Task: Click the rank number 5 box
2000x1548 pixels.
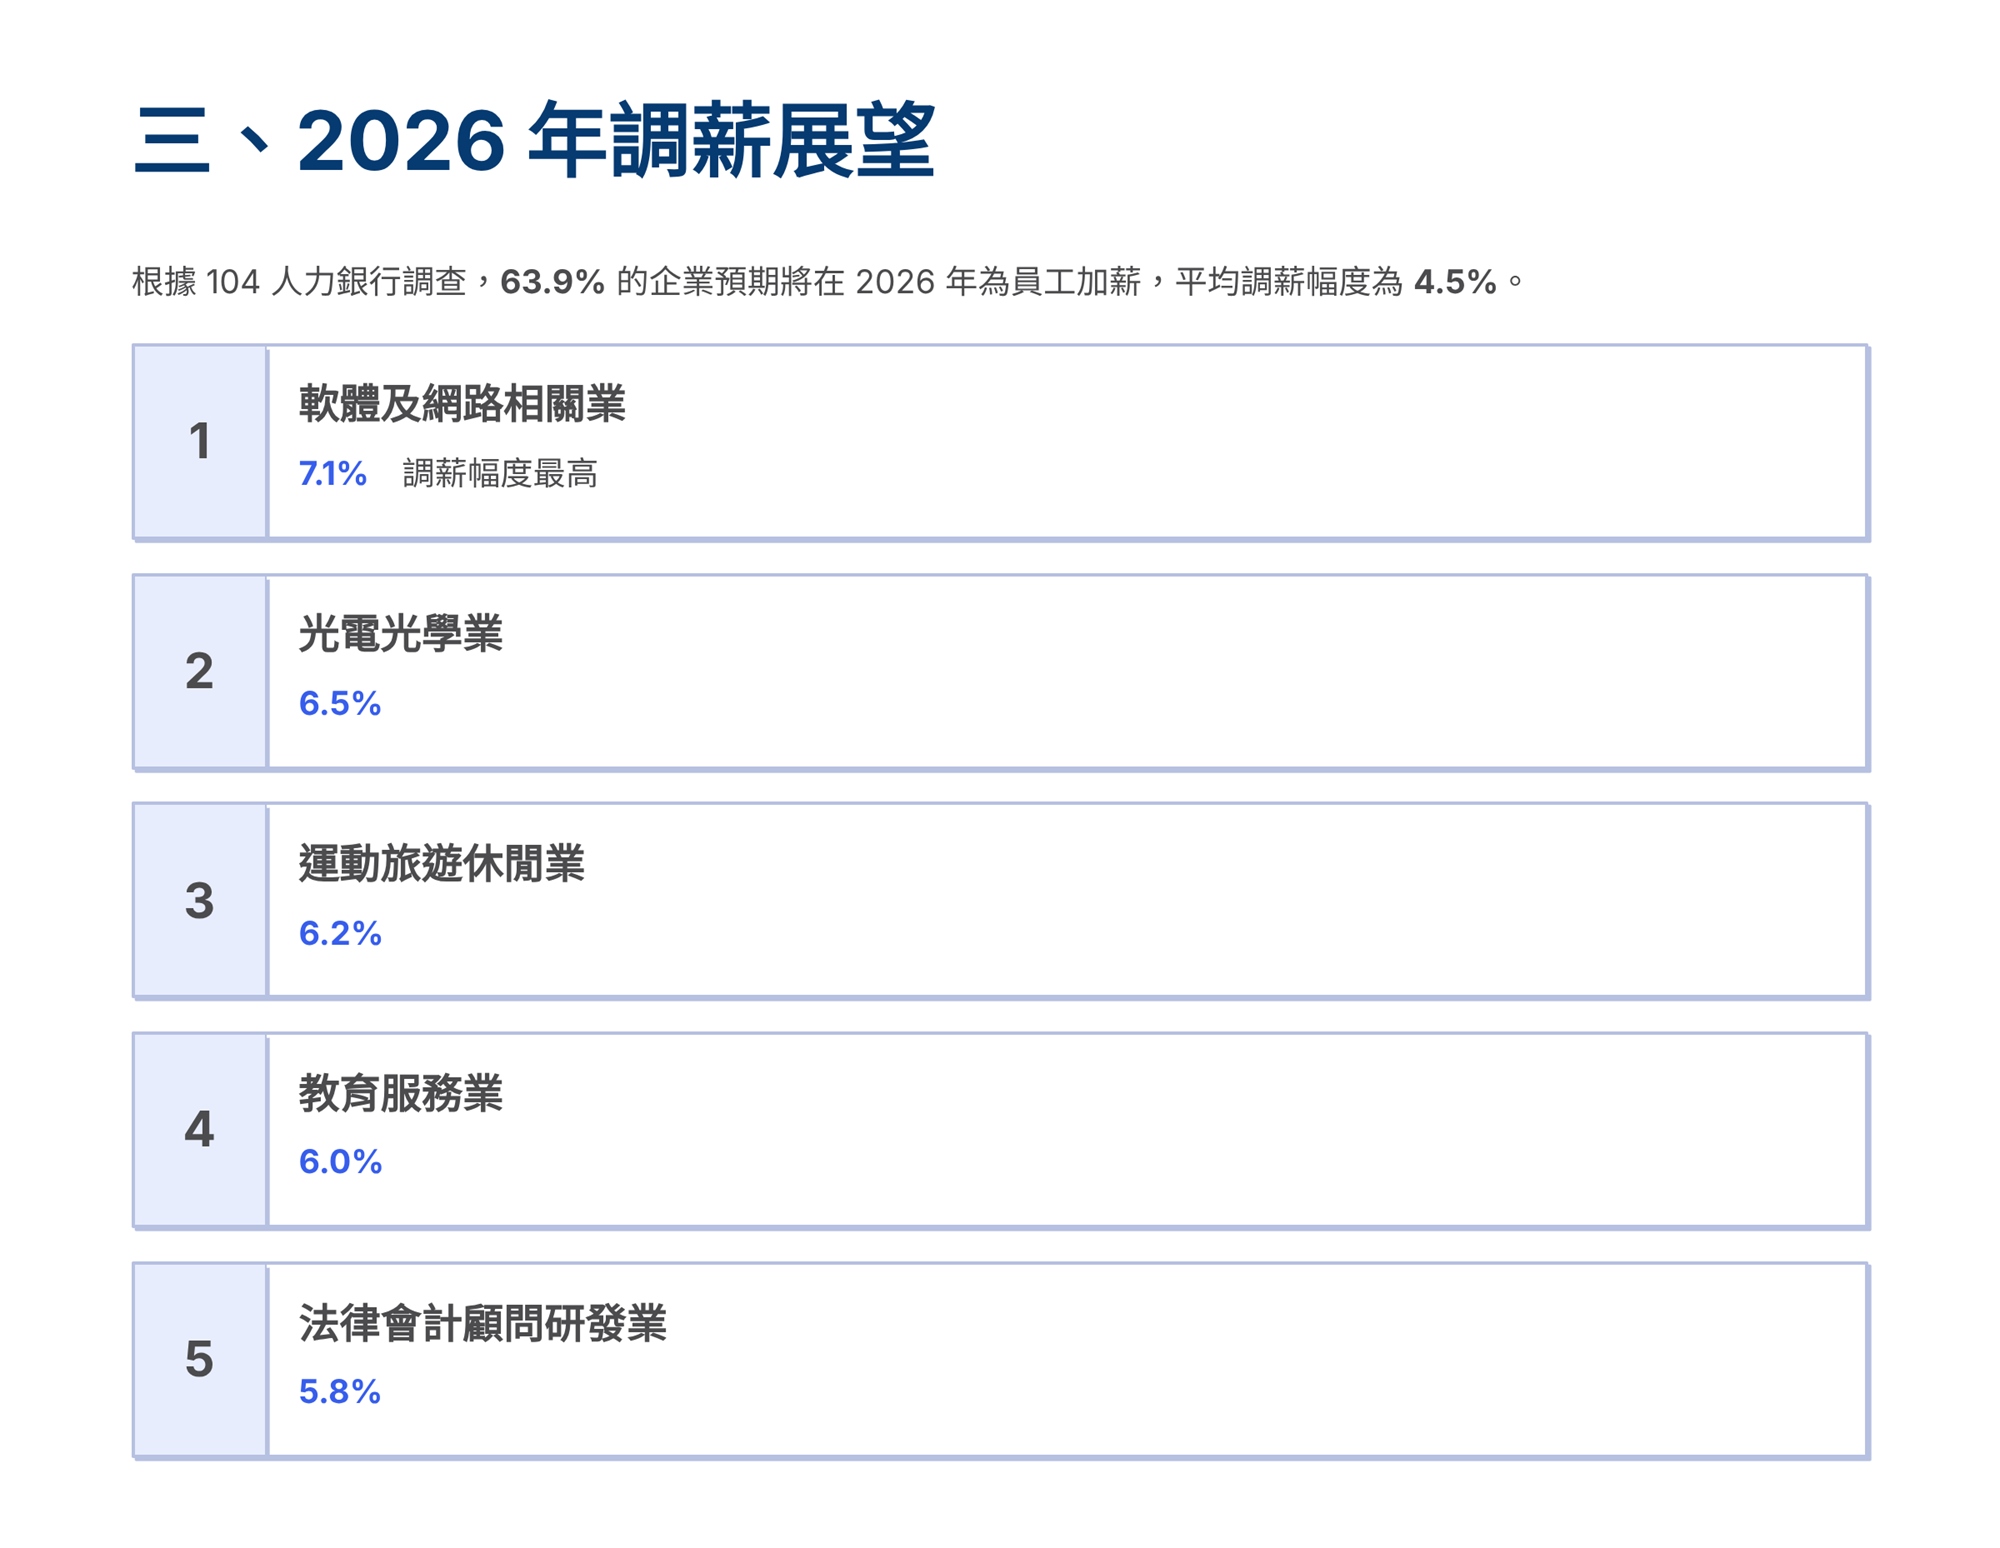Action: (200, 1359)
